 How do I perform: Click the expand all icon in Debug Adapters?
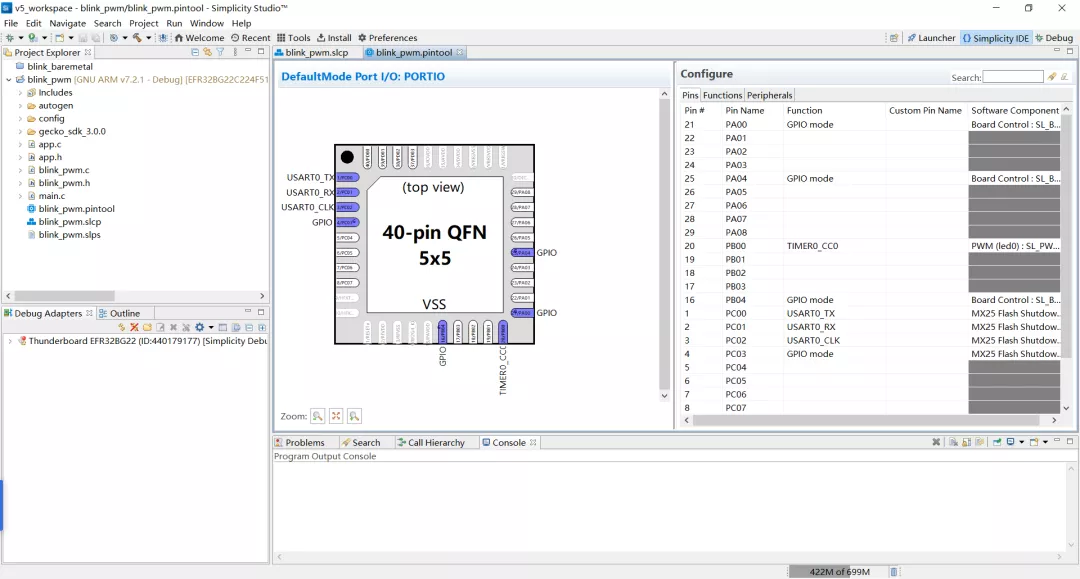(x=262, y=328)
